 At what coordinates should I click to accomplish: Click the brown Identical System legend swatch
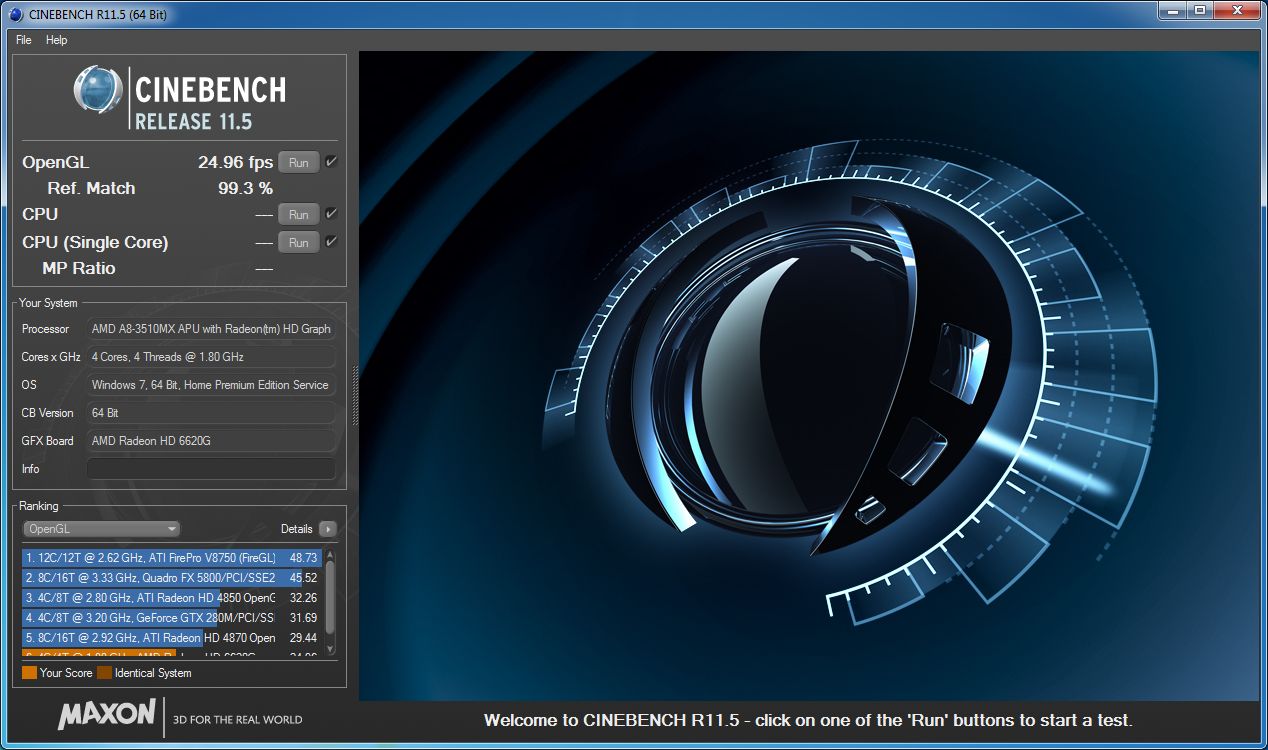click(x=104, y=673)
